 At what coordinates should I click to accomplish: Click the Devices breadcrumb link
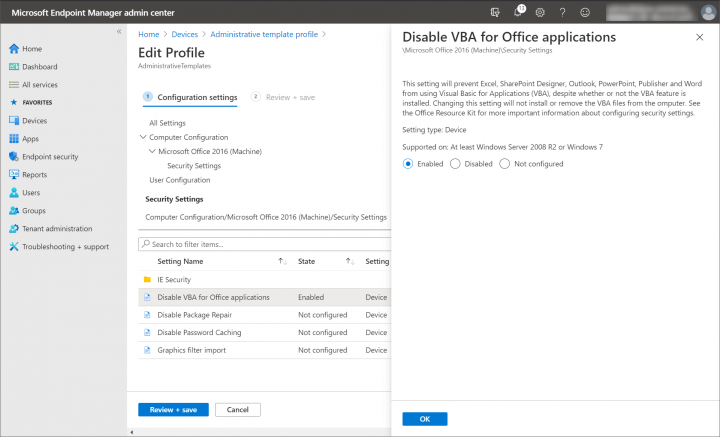click(185, 34)
